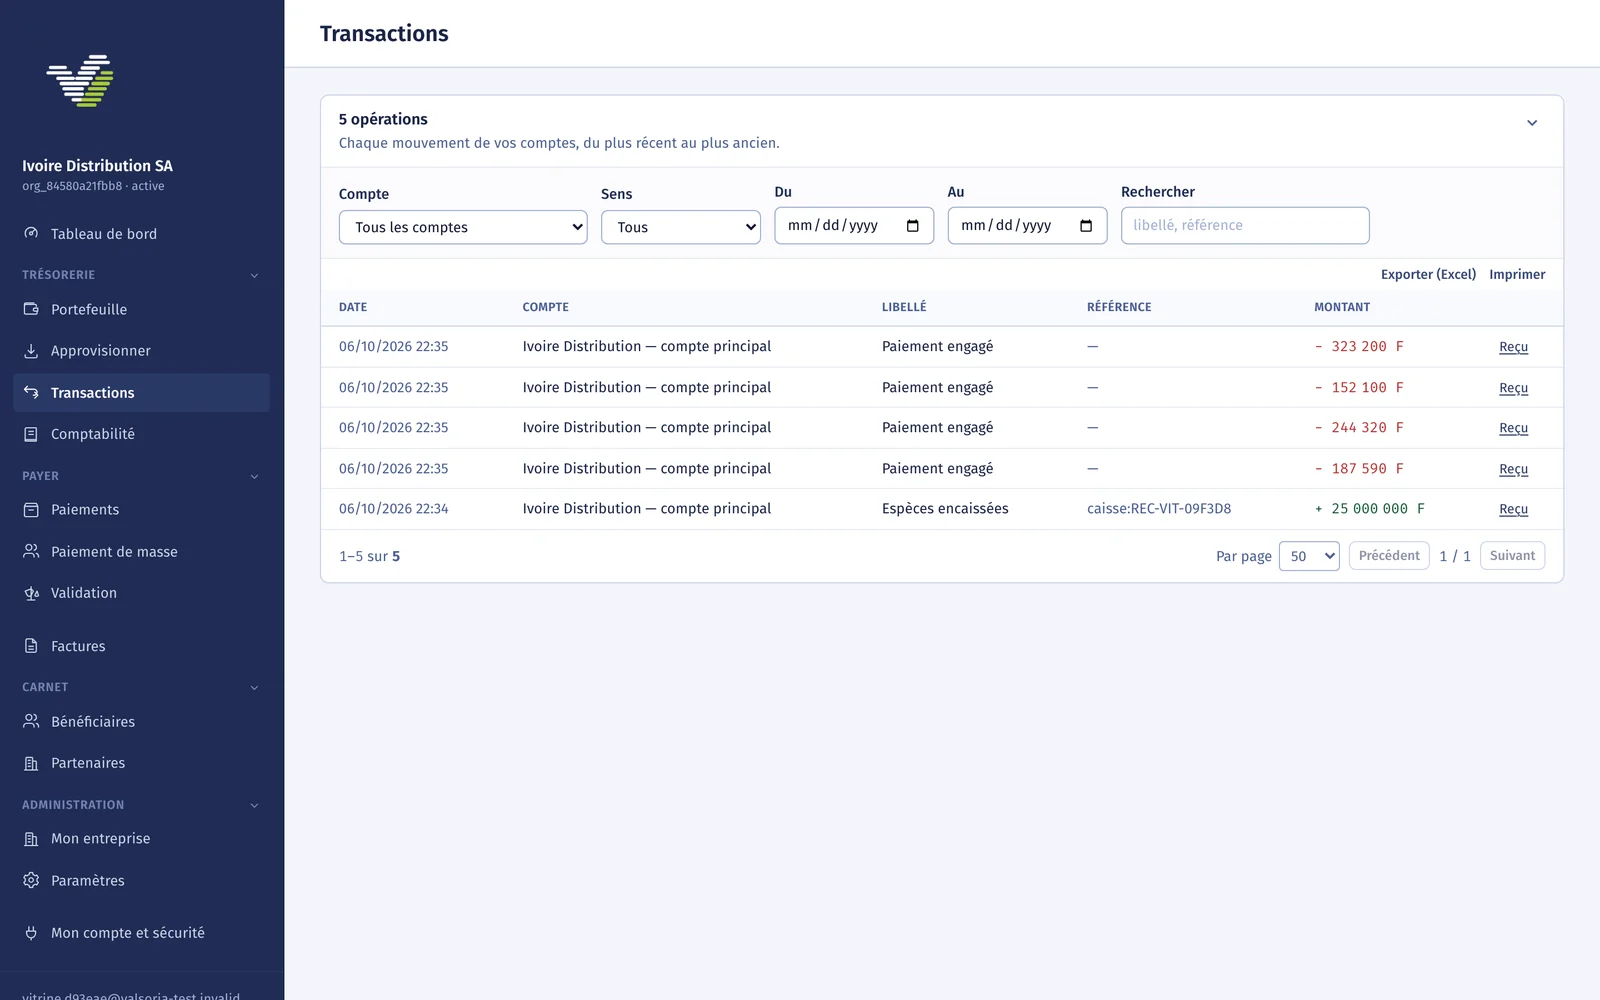Click the amount - 244 320 F
The width and height of the screenshot is (1600, 1000).
click(x=1359, y=428)
